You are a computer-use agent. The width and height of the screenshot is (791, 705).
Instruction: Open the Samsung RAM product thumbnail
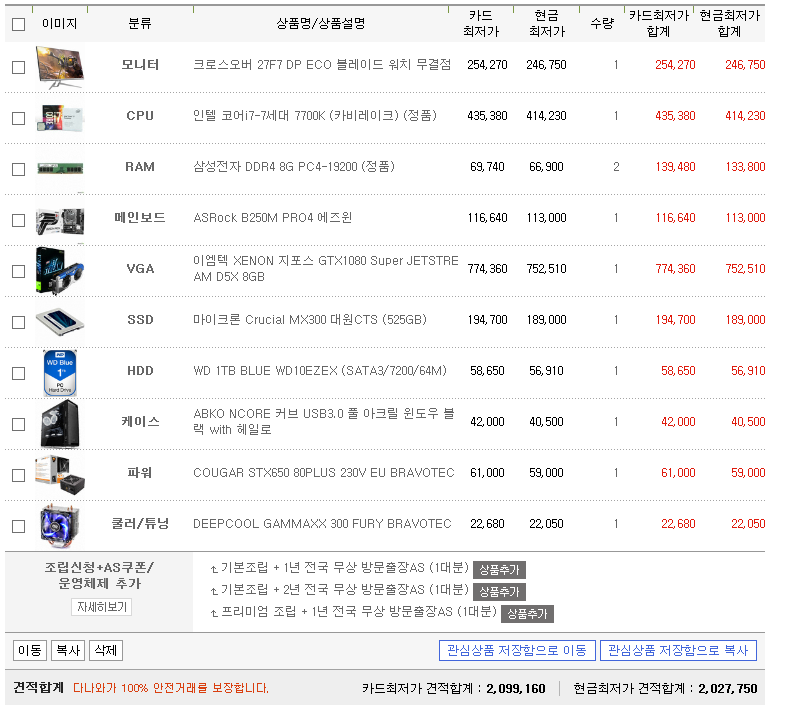[60, 167]
